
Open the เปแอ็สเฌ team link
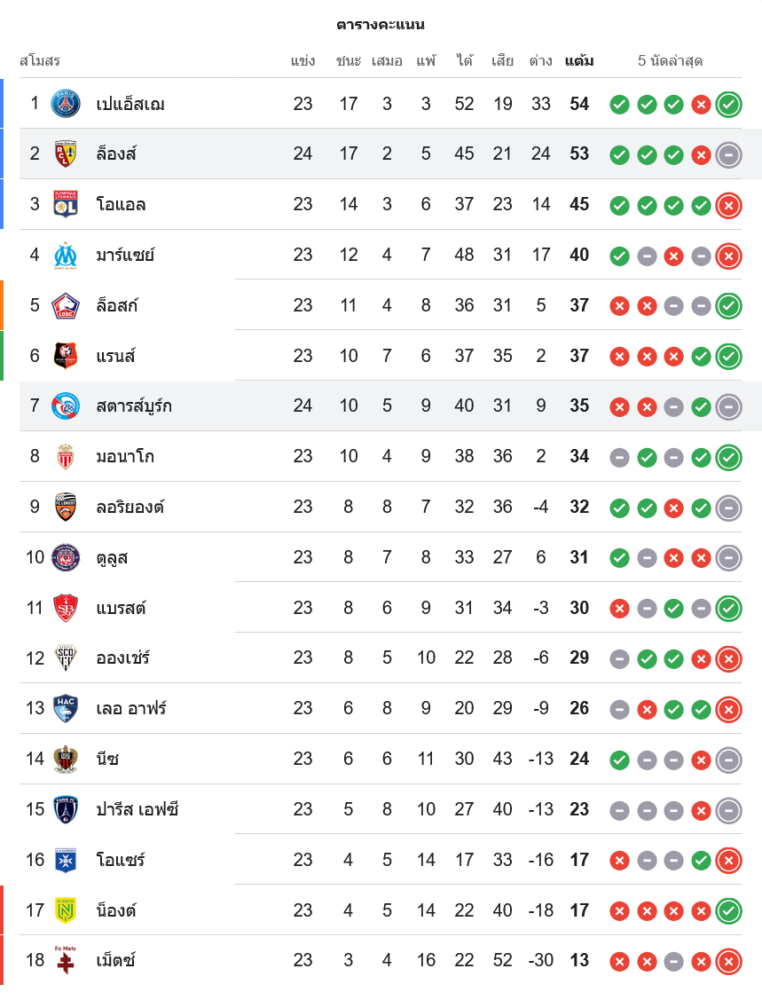[x=130, y=104]
